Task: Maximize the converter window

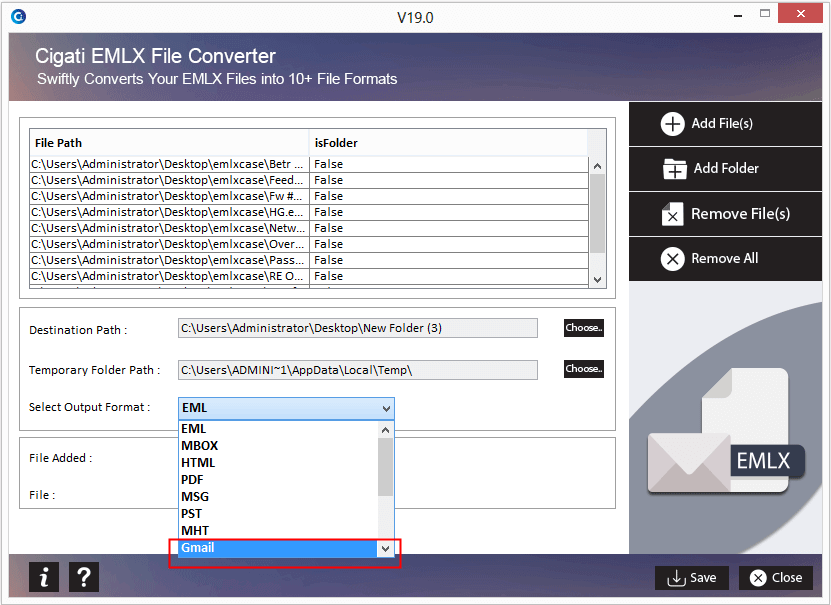Action: coord(765,14)
